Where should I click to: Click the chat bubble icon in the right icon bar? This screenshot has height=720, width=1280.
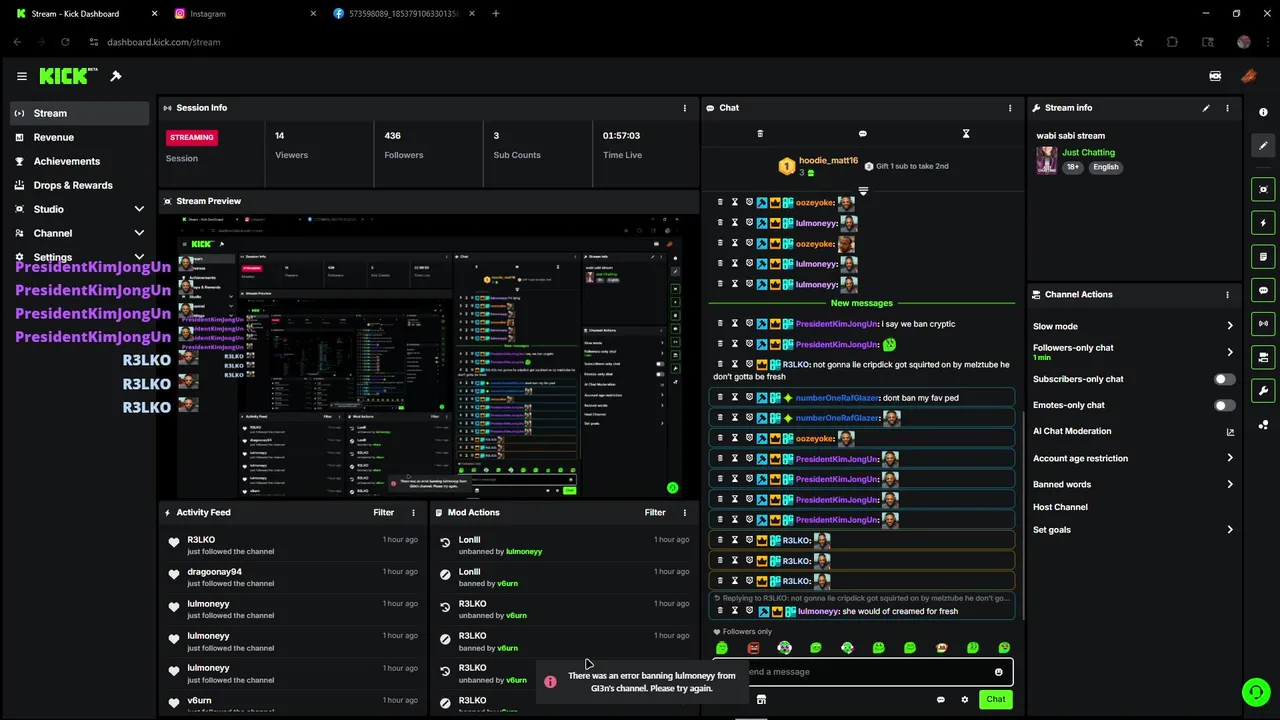click(x=1263, y=290)
